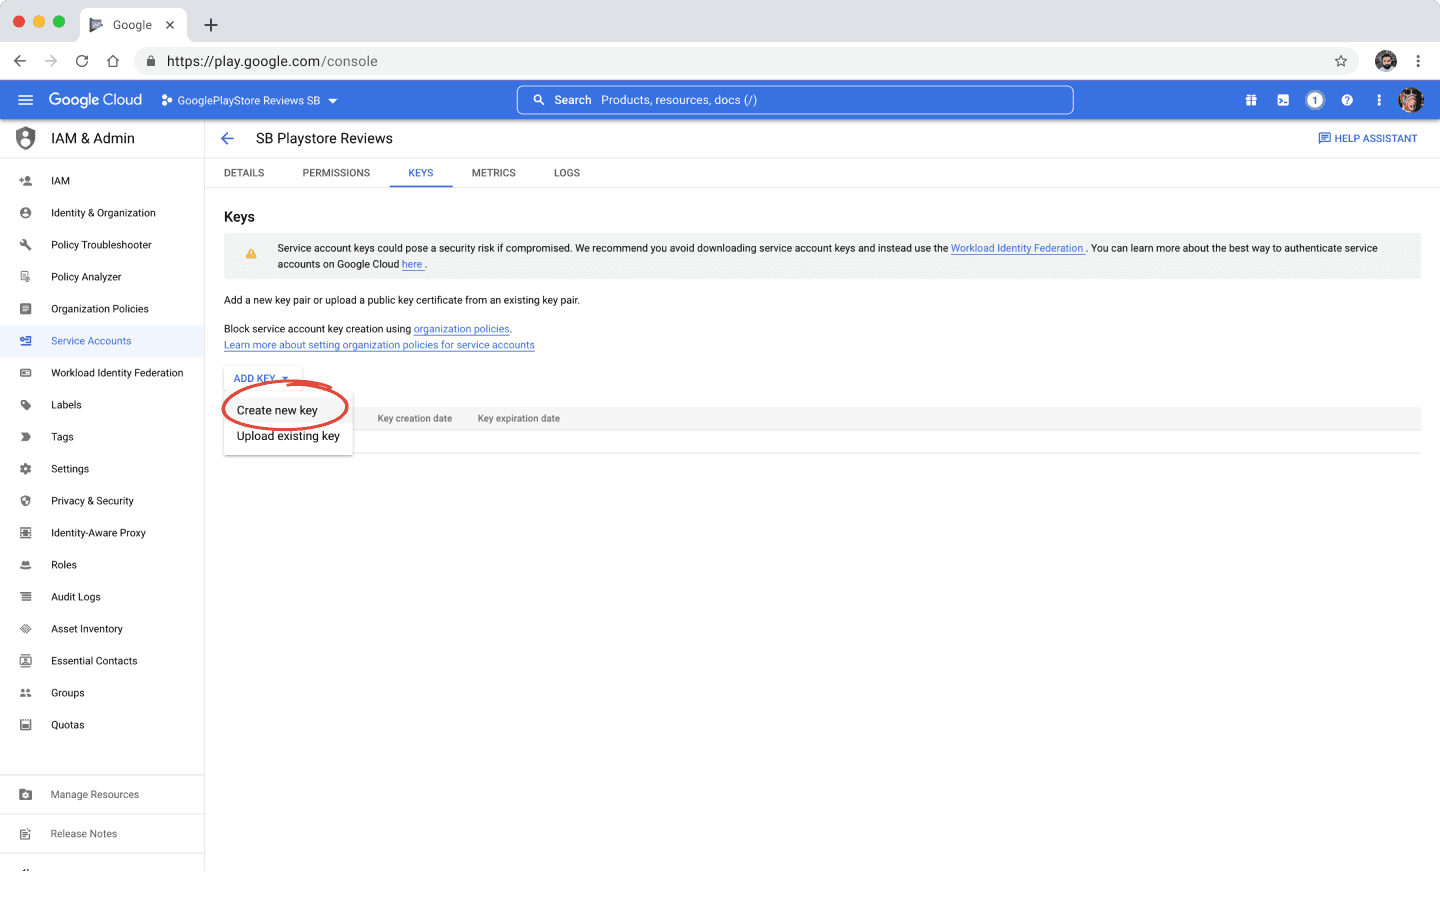Click the Settings gear icon in sidebar
The width and height of the screenshot is (1440, 897).
(x=26, y=469)
